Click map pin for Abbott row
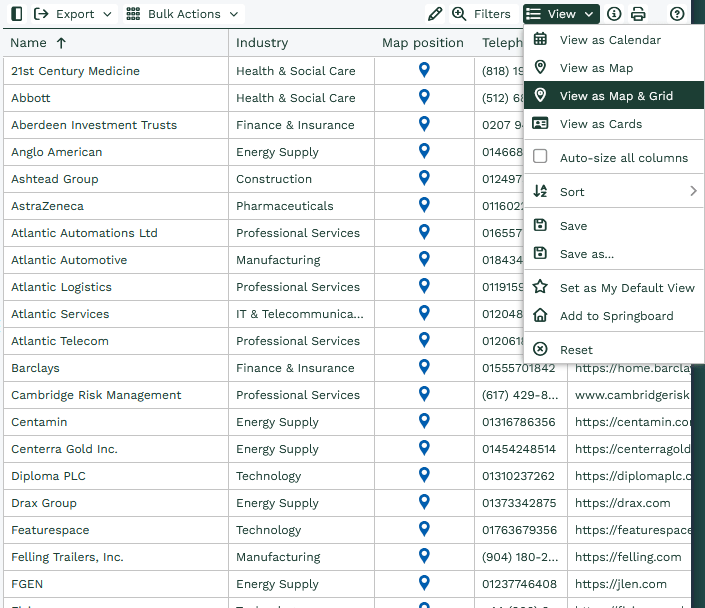The width and height of the screenshot is (705, 608). 424,97
